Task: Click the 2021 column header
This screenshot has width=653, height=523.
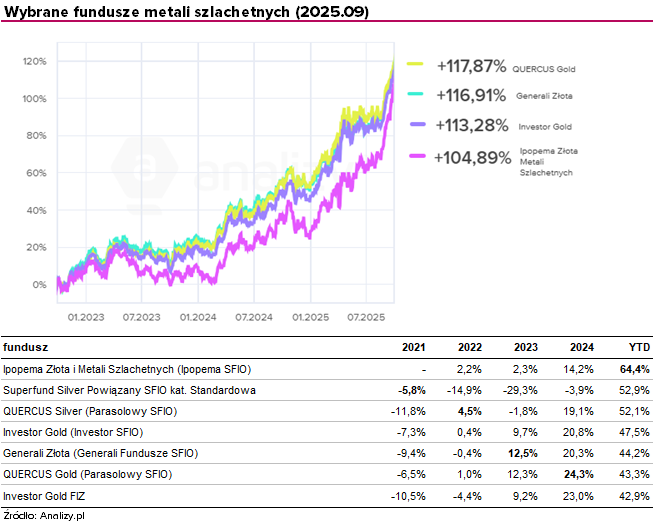Action: pos(413,347)
